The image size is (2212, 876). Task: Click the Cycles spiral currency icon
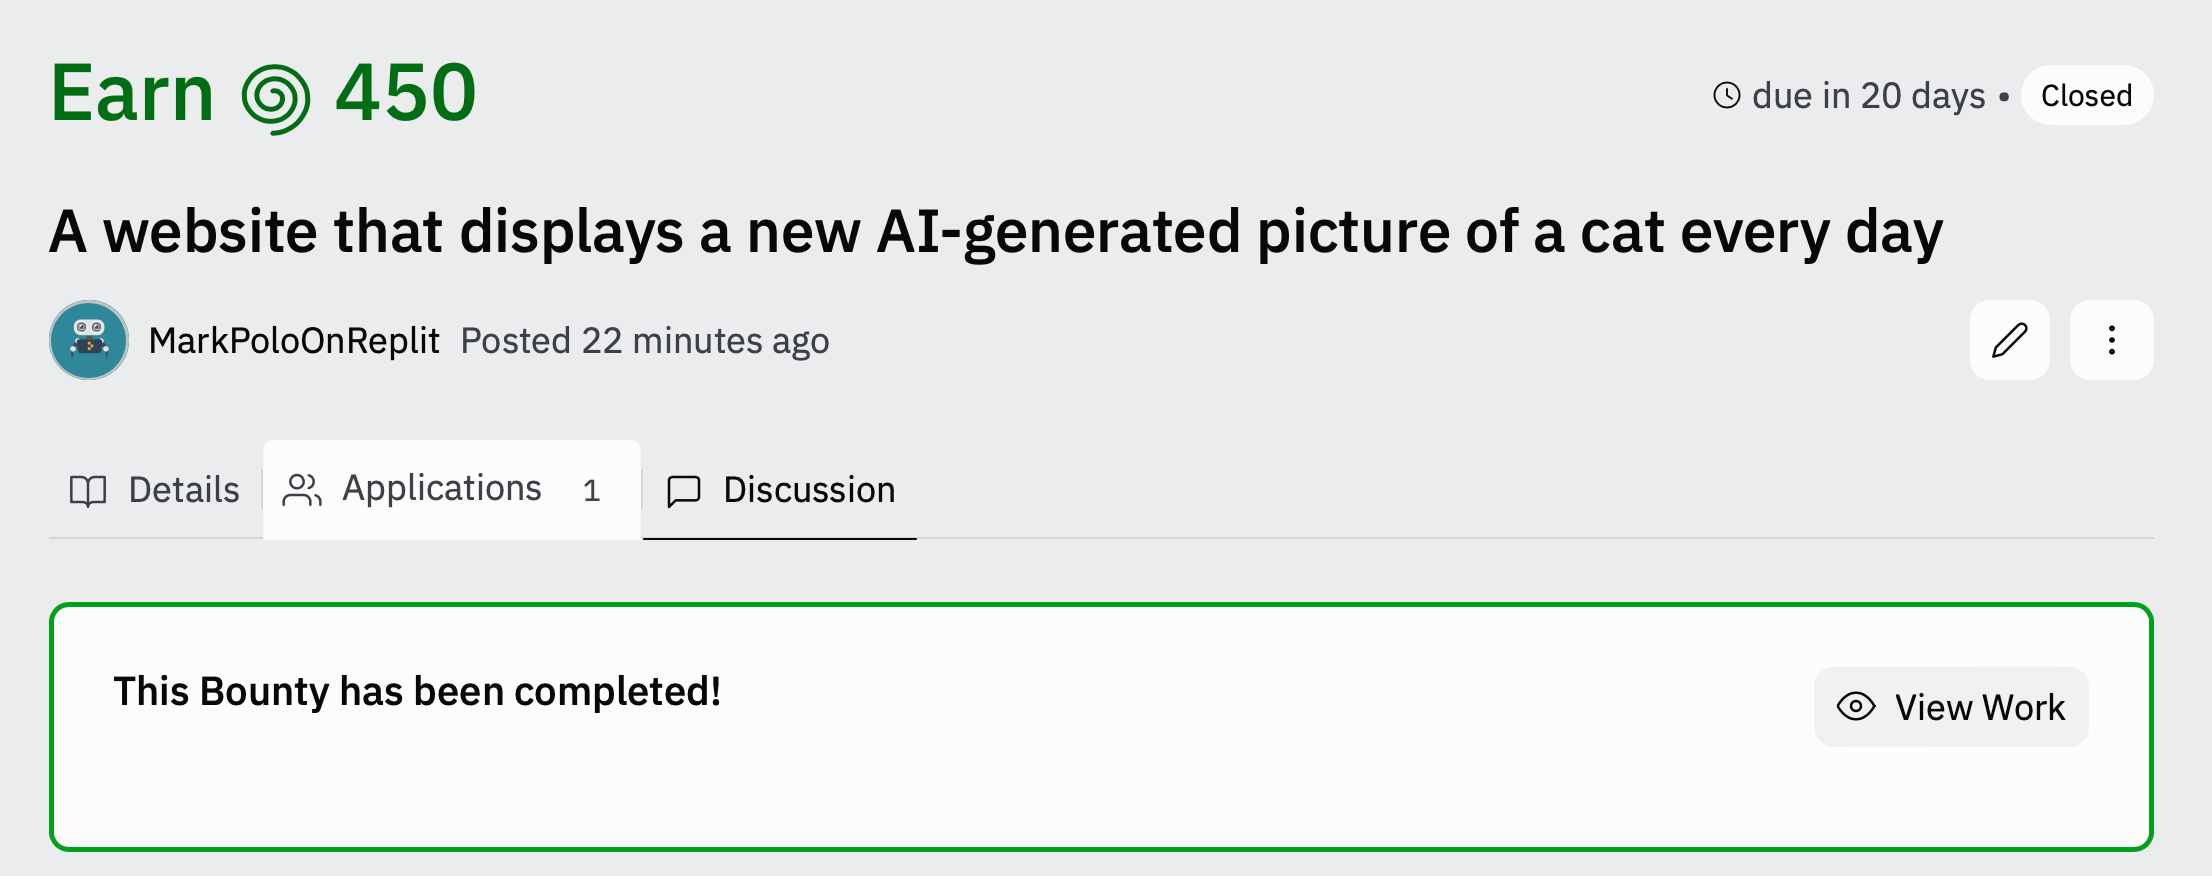pos(276,99)
